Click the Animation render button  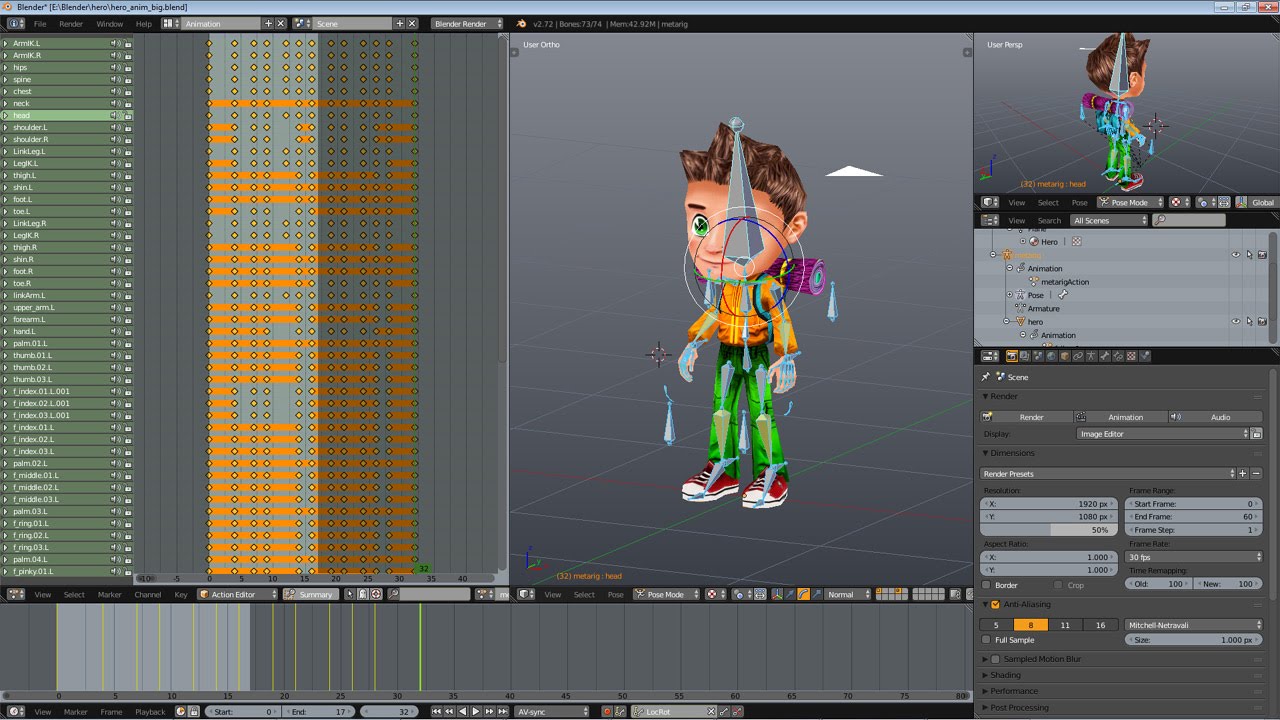1119,417
